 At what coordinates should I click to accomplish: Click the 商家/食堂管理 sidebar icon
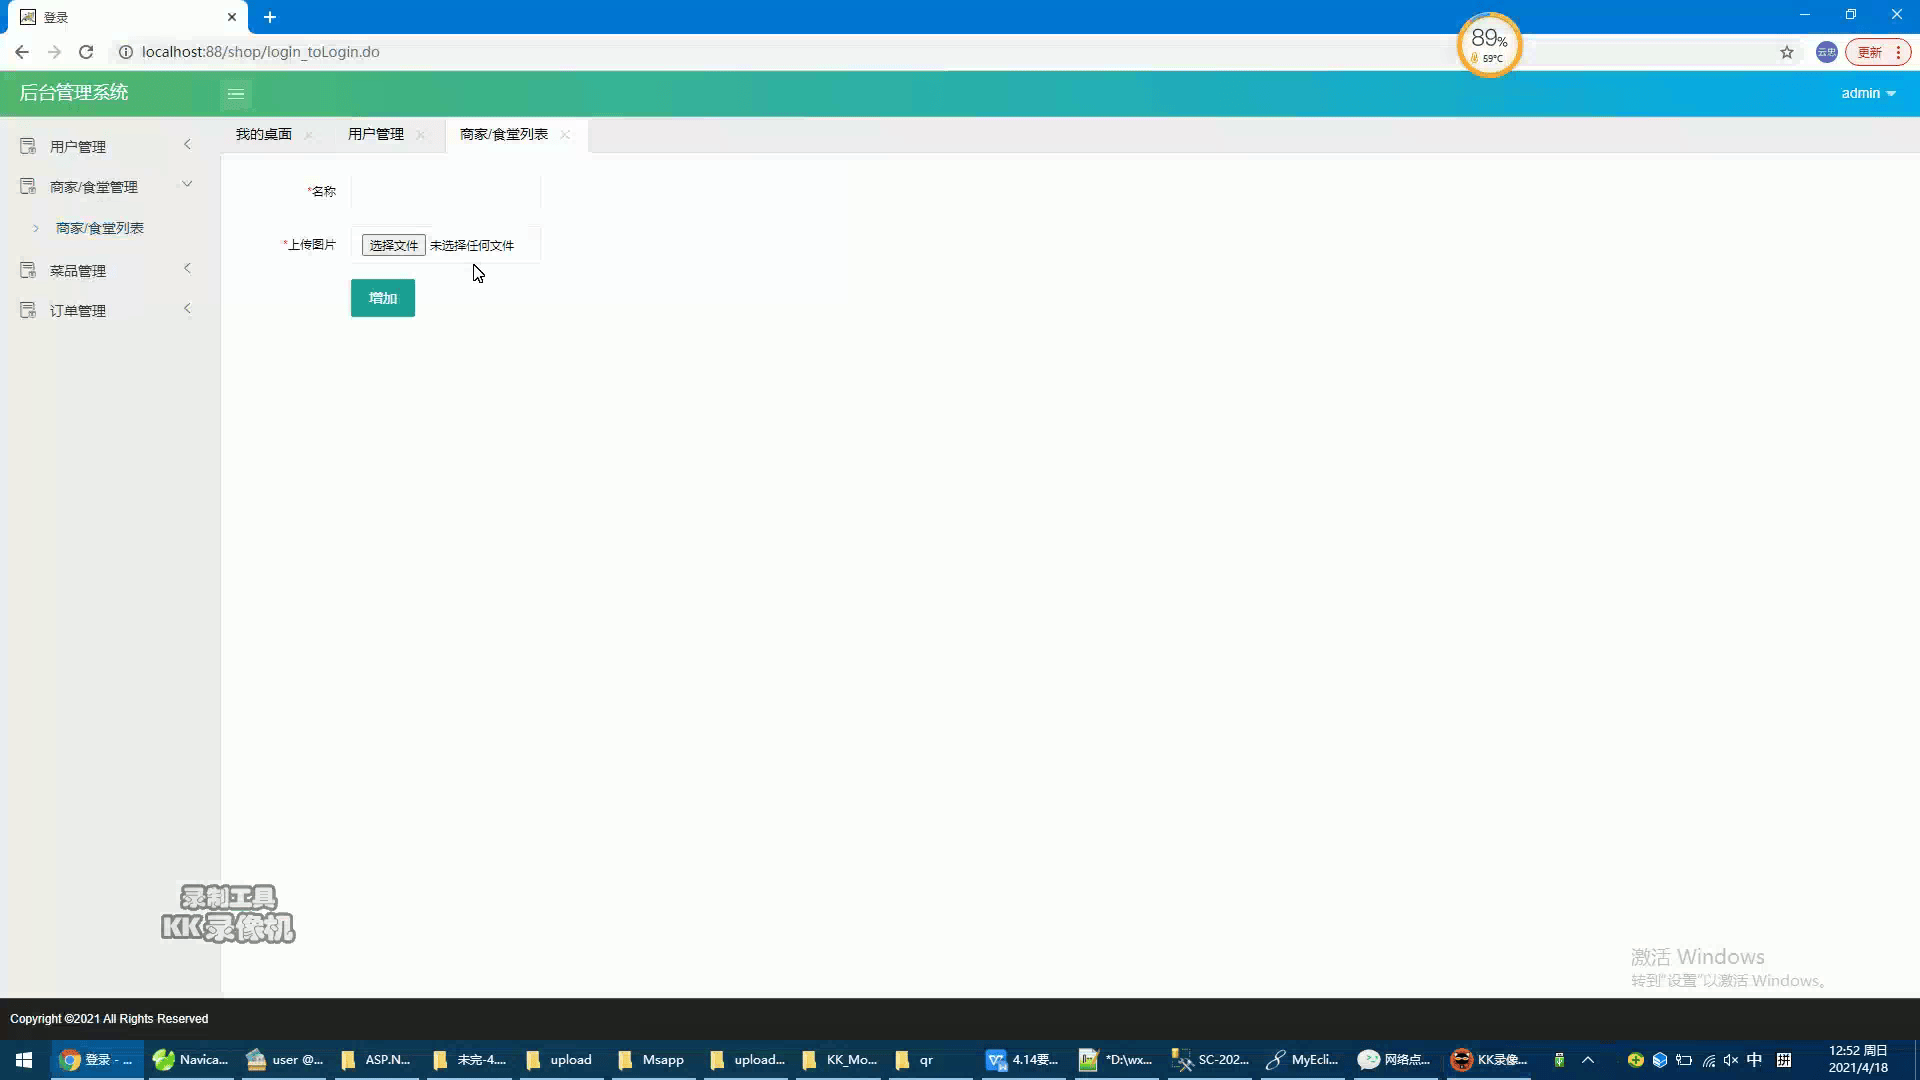(28, 186)
